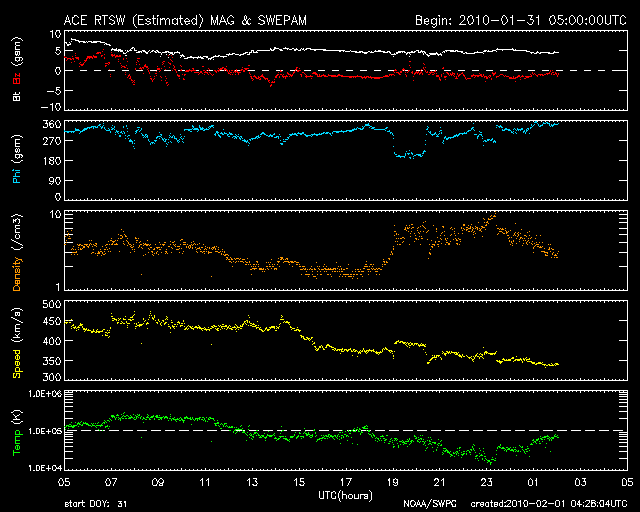
Task: Click the plot title 'ACE RTSW (Estimated) MAG & SWEPAM'
Action: coord(185,20)
